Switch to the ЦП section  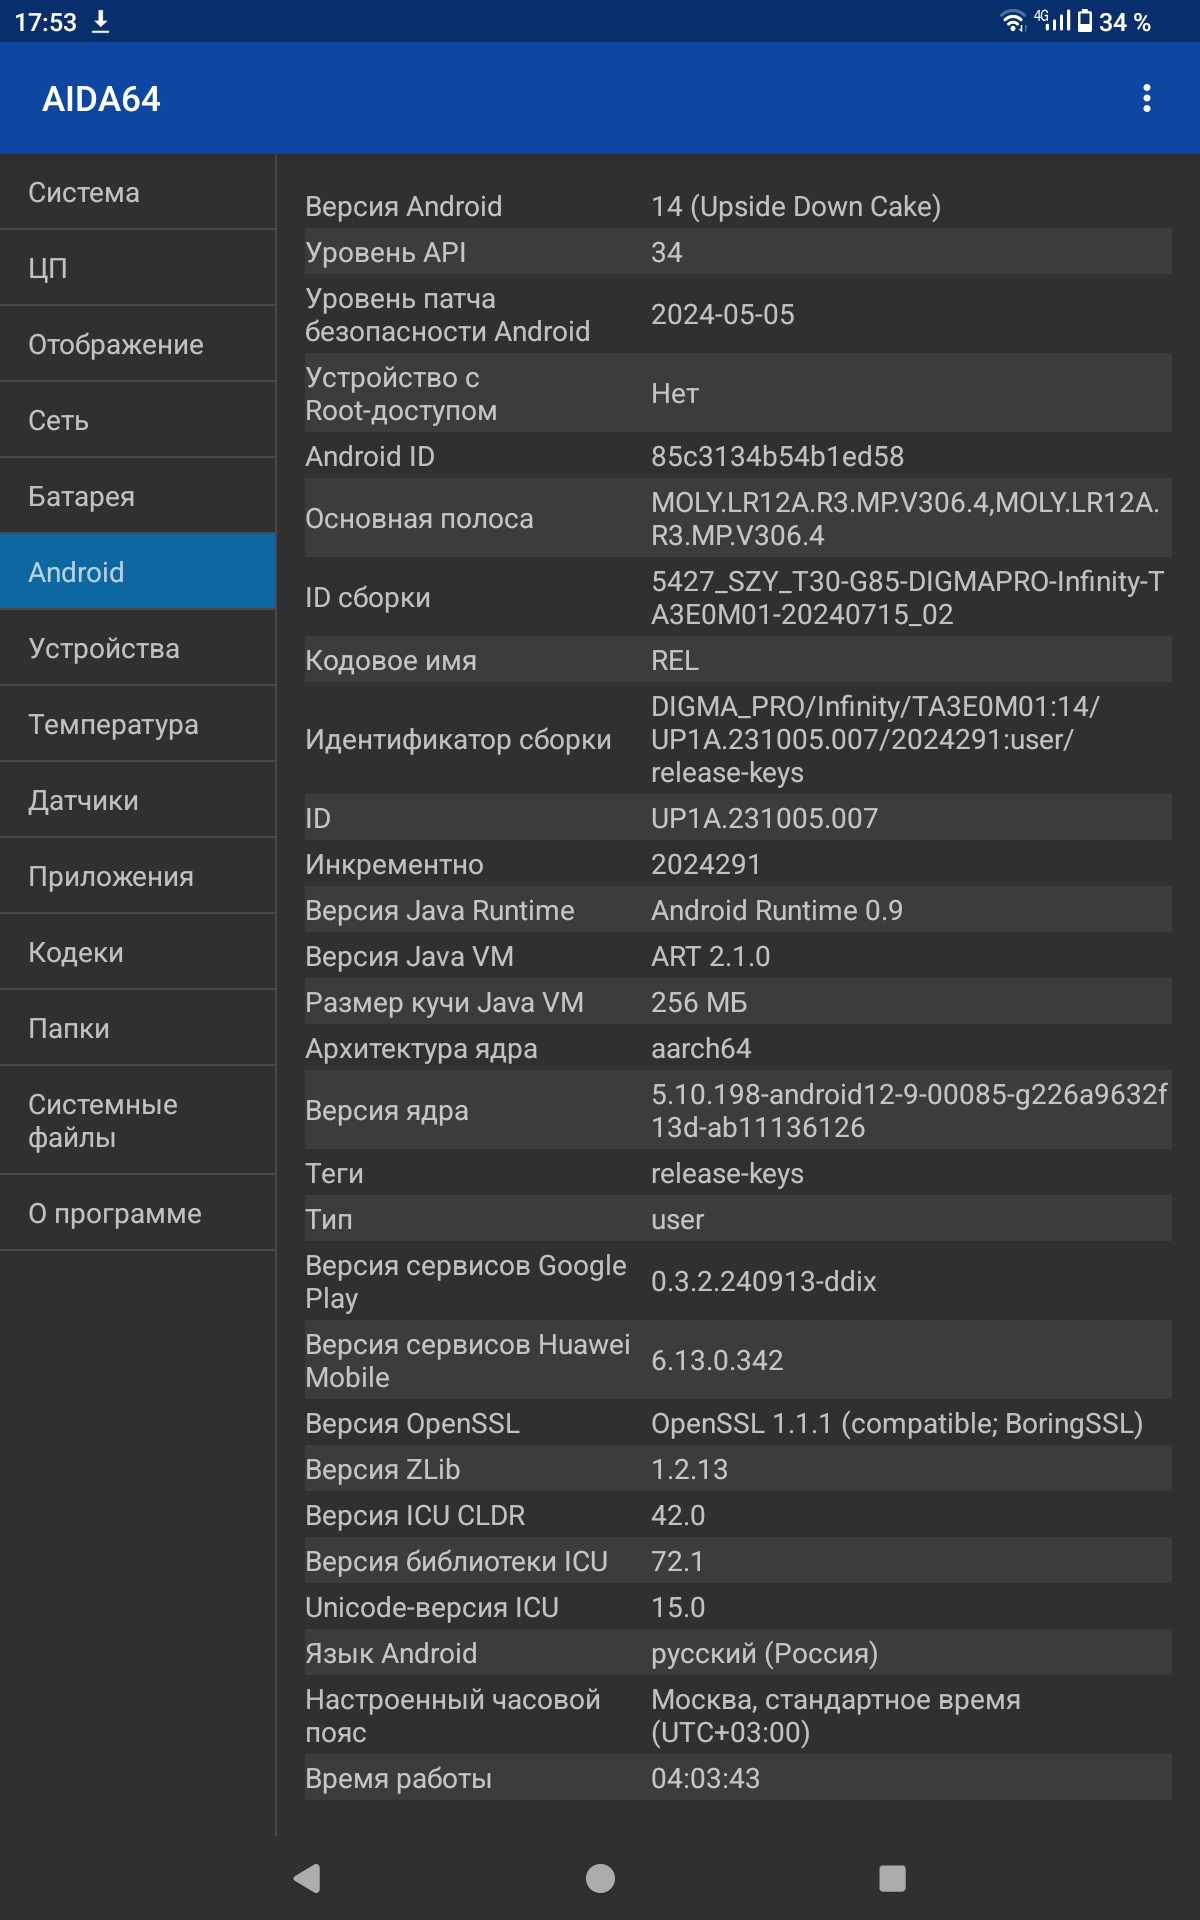click(x=138, y=268)
